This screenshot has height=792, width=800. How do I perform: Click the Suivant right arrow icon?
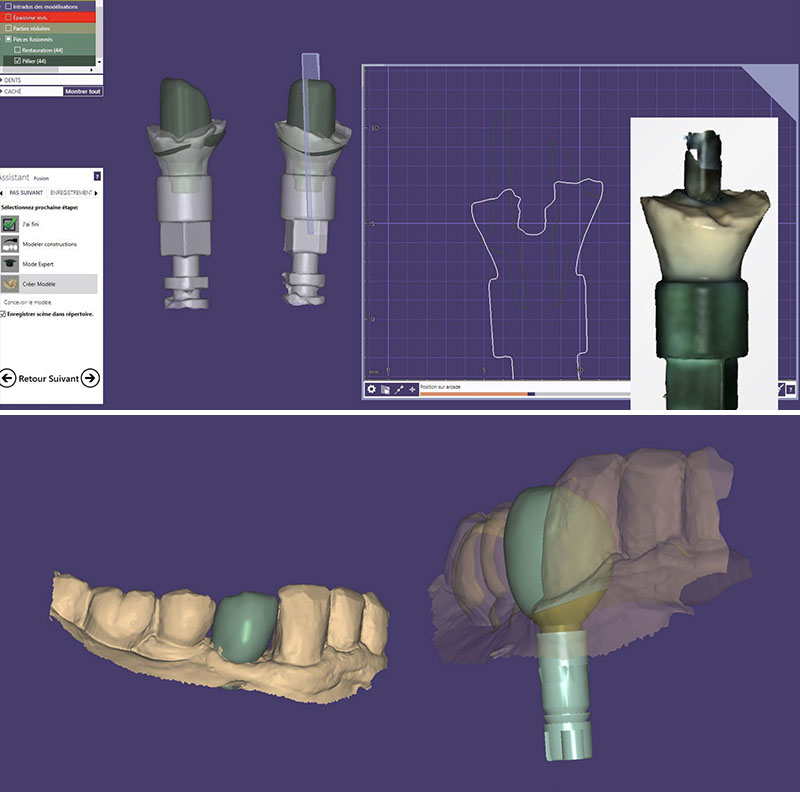tap(90, 378)
